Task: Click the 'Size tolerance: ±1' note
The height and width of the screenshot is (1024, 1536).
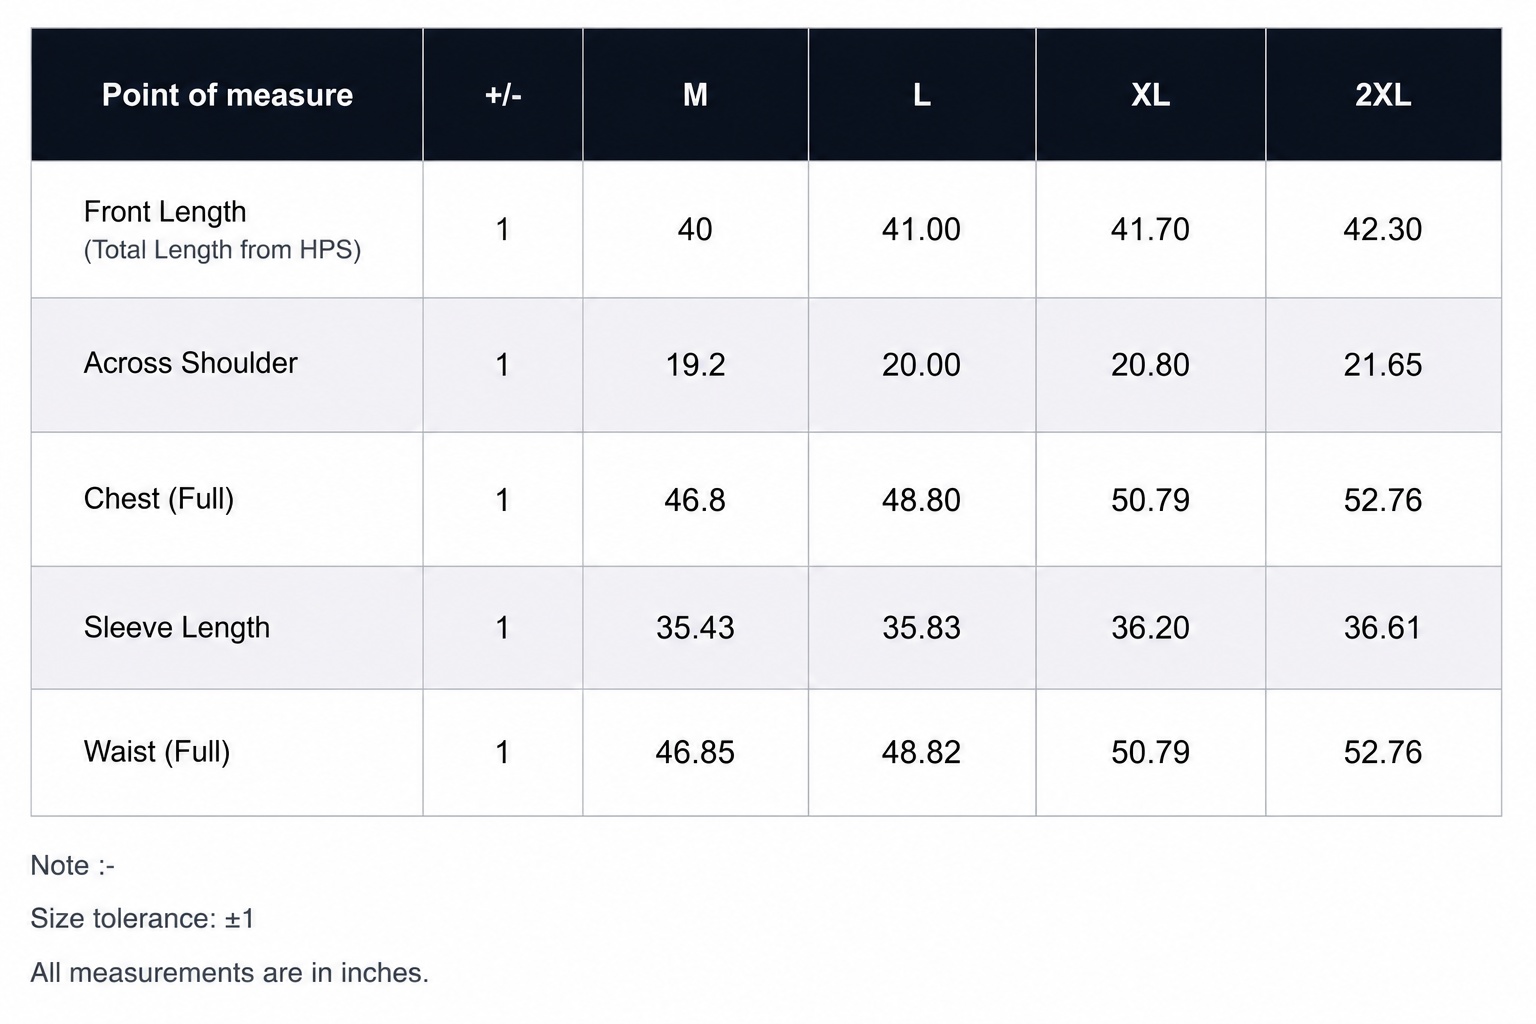Action: tap(143, 918)
